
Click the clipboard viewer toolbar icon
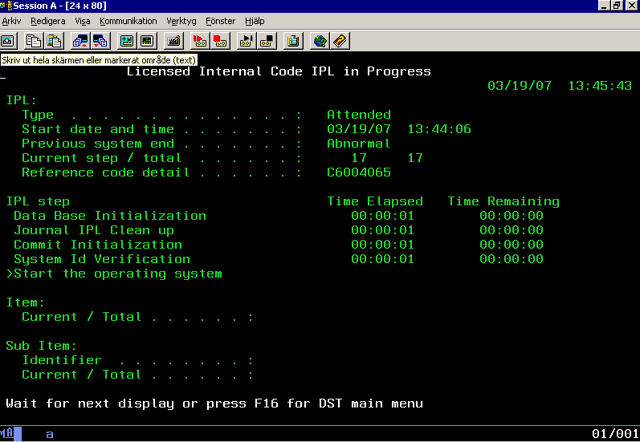[x=293, y=41]
